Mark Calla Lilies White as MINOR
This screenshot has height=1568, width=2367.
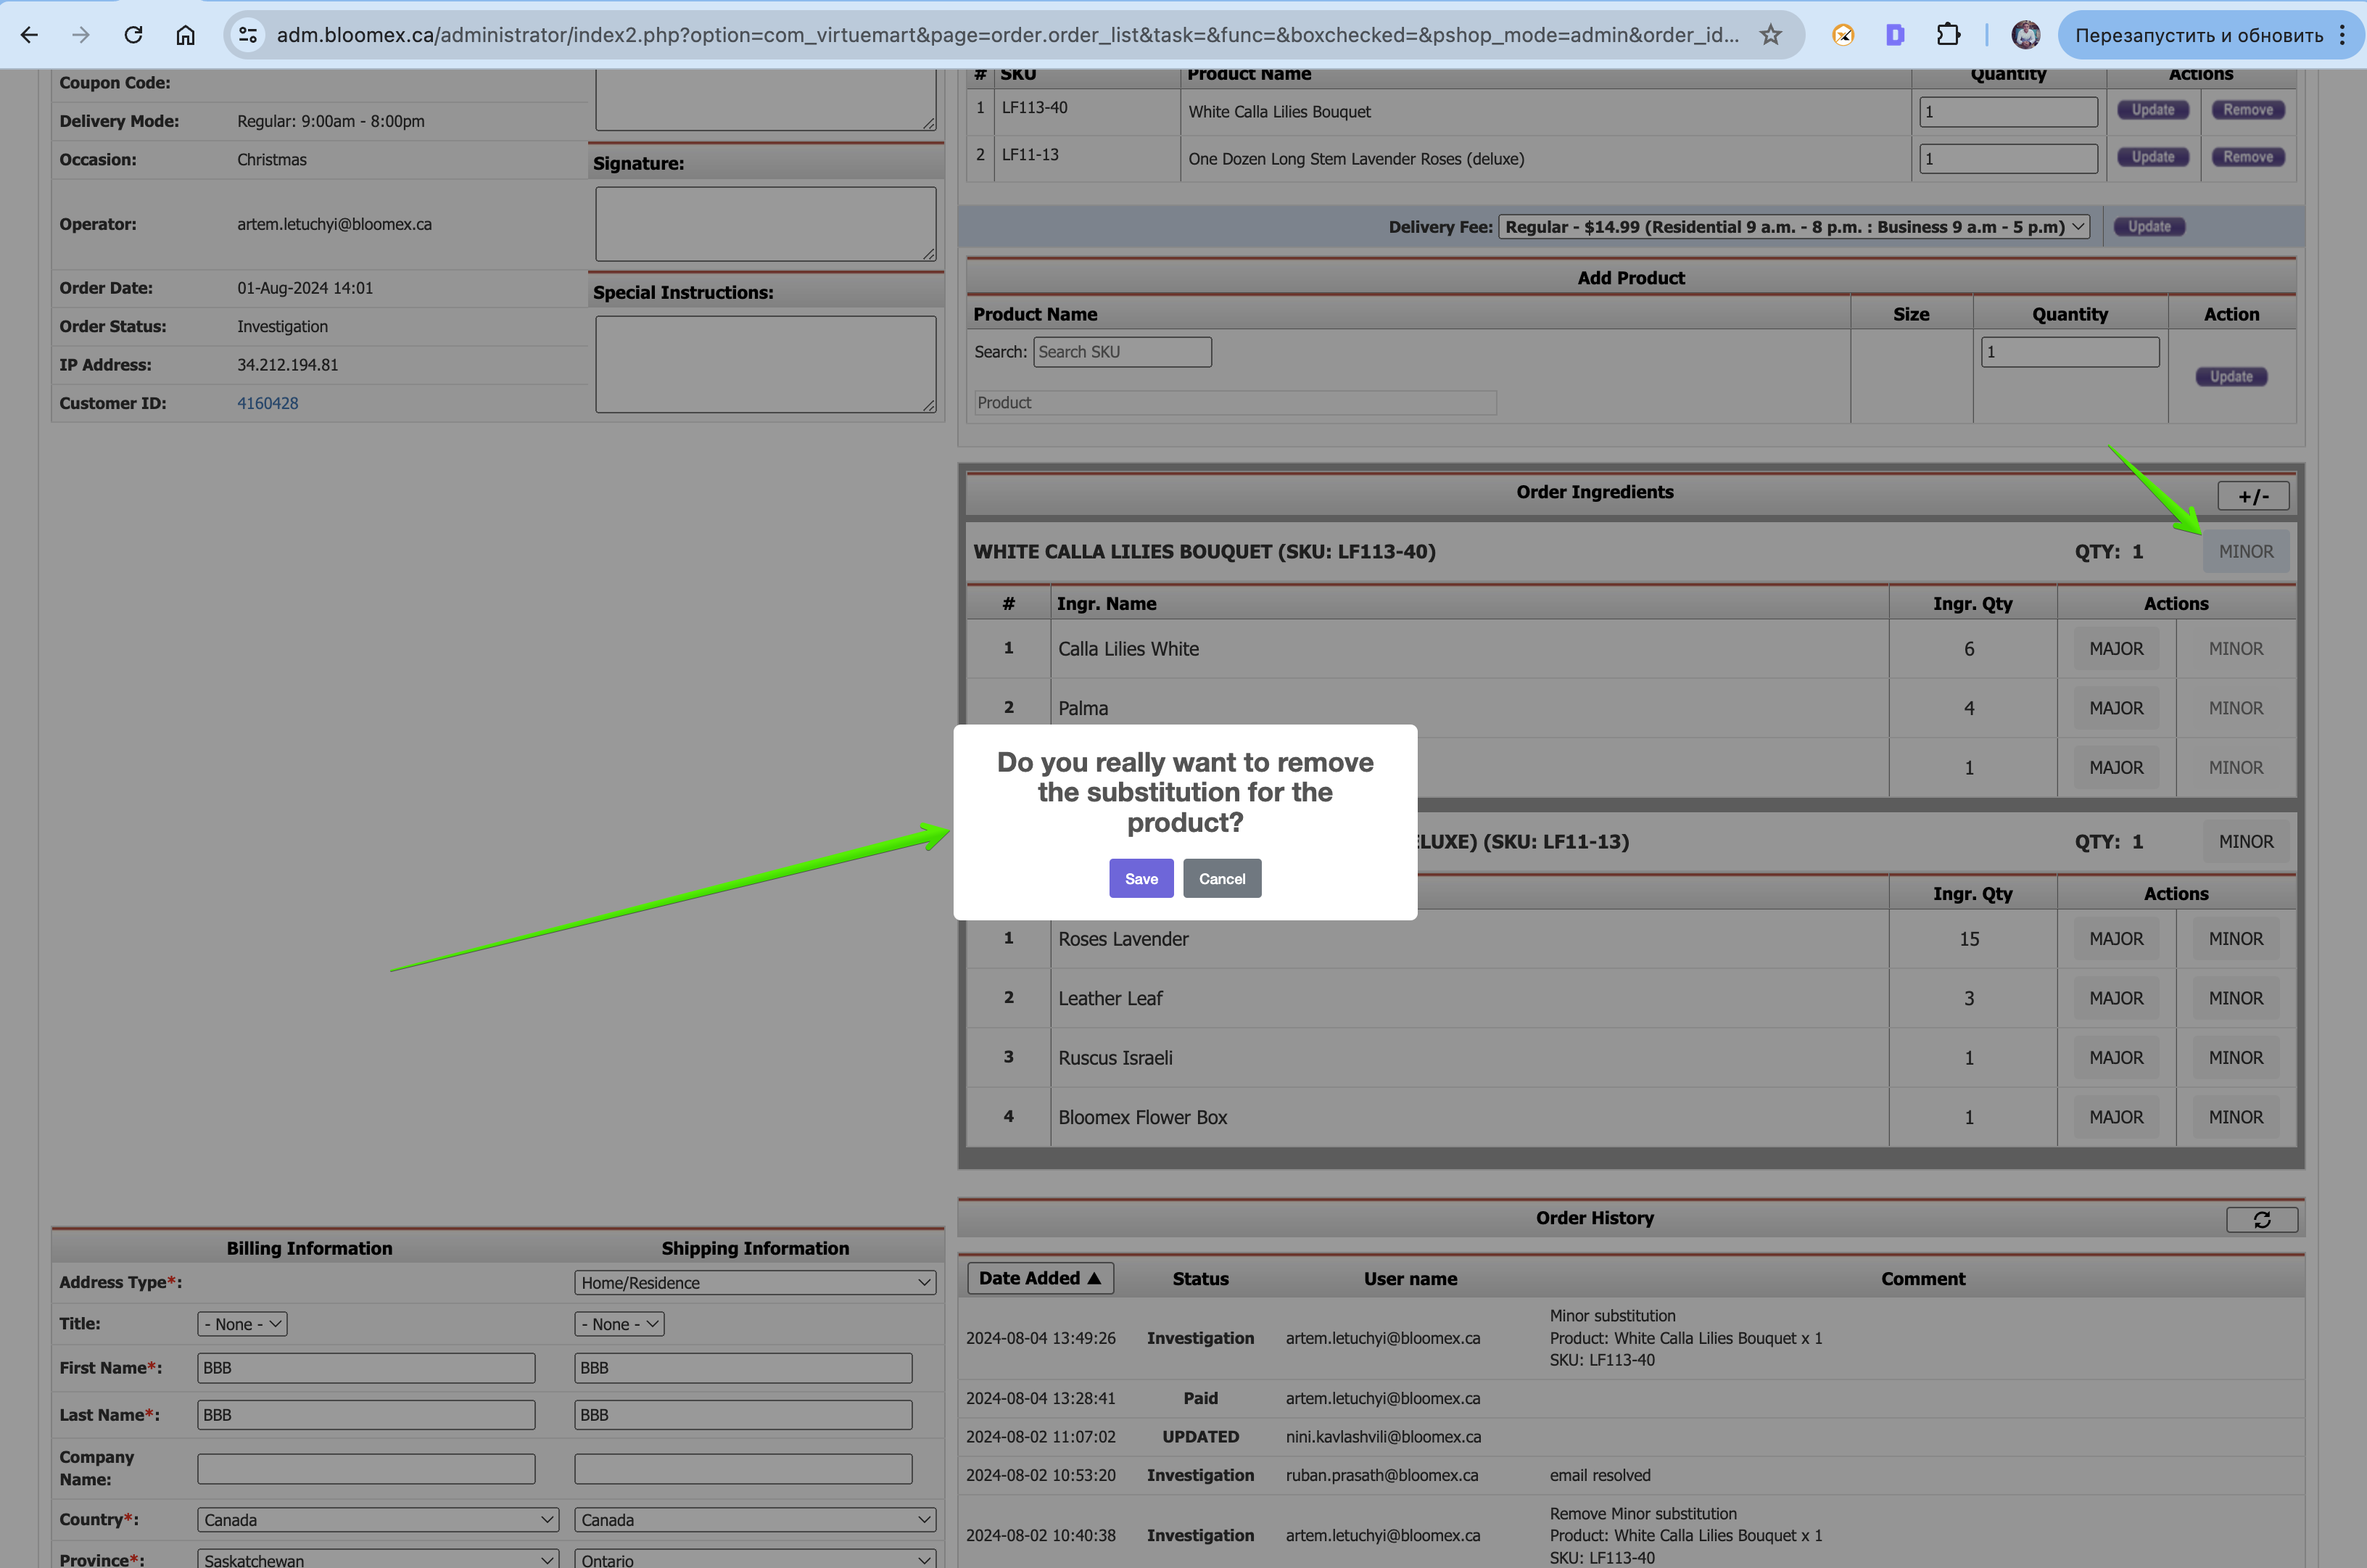(2236, 649)
